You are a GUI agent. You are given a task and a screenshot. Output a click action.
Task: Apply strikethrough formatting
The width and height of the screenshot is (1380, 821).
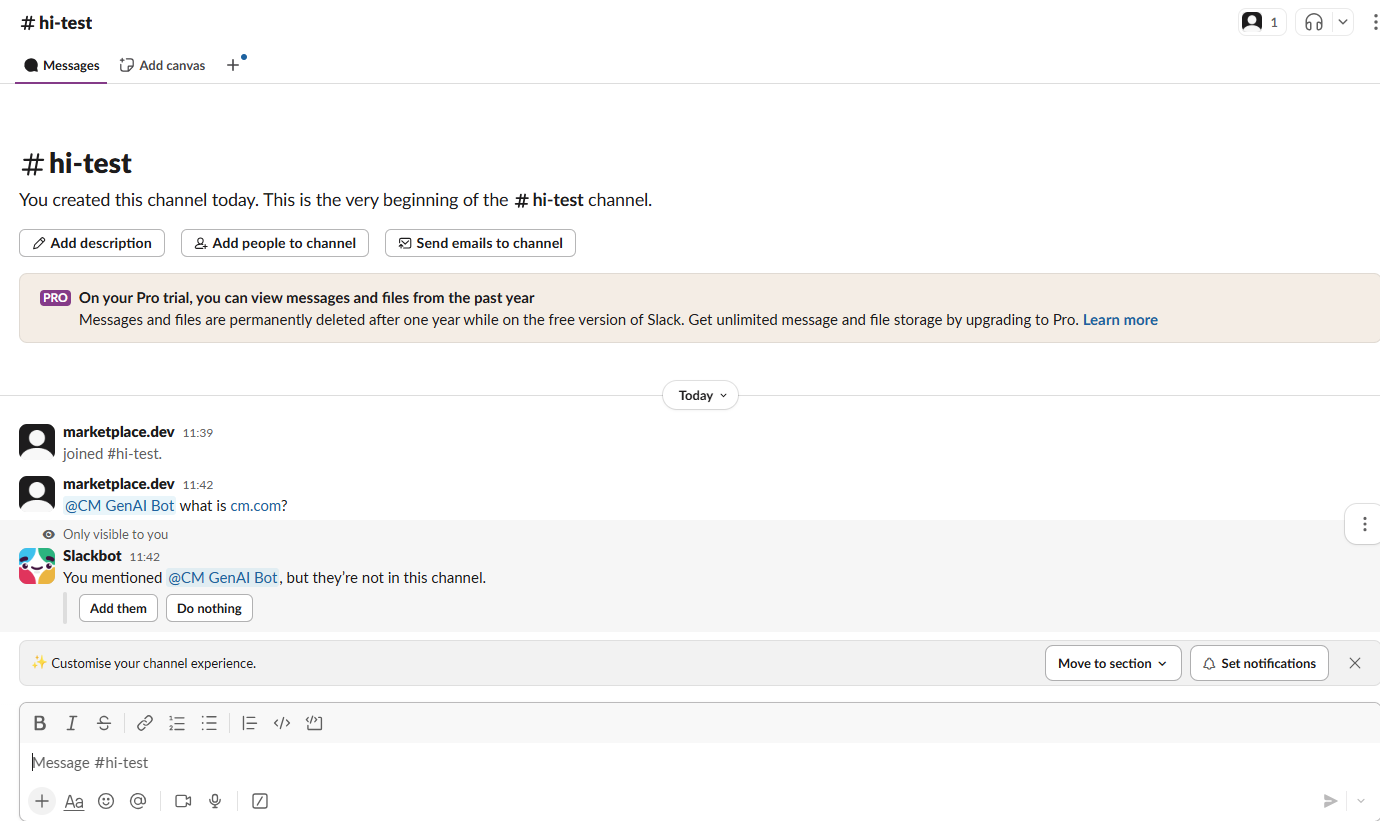[x=104, y=723]
